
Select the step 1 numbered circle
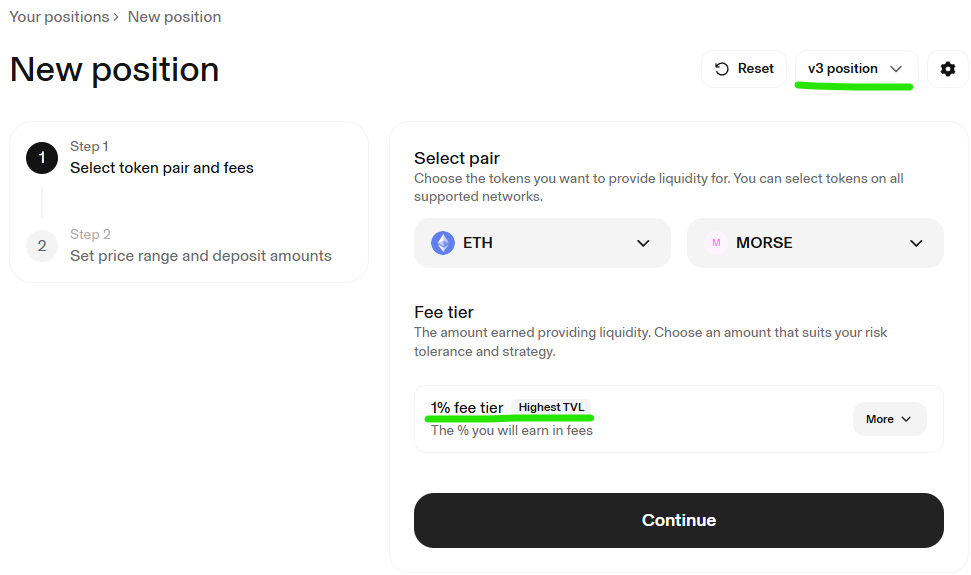42,158
